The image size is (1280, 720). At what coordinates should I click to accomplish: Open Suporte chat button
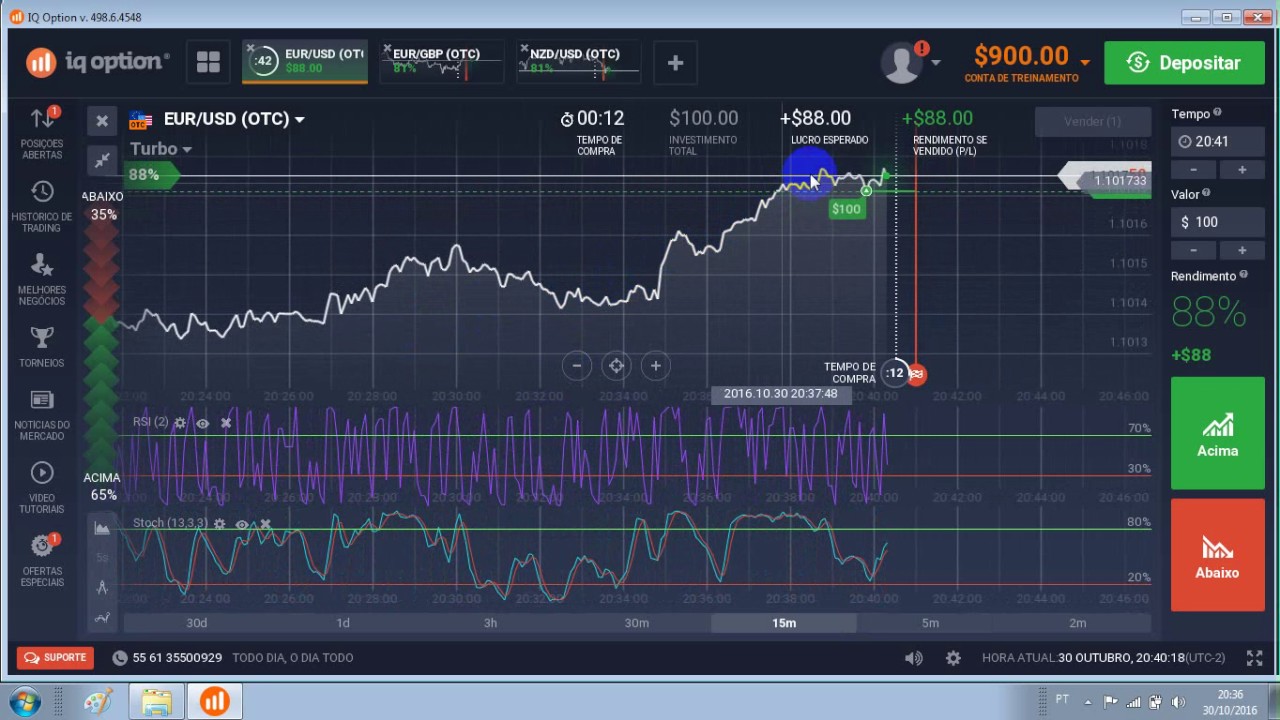pos(55,658)
